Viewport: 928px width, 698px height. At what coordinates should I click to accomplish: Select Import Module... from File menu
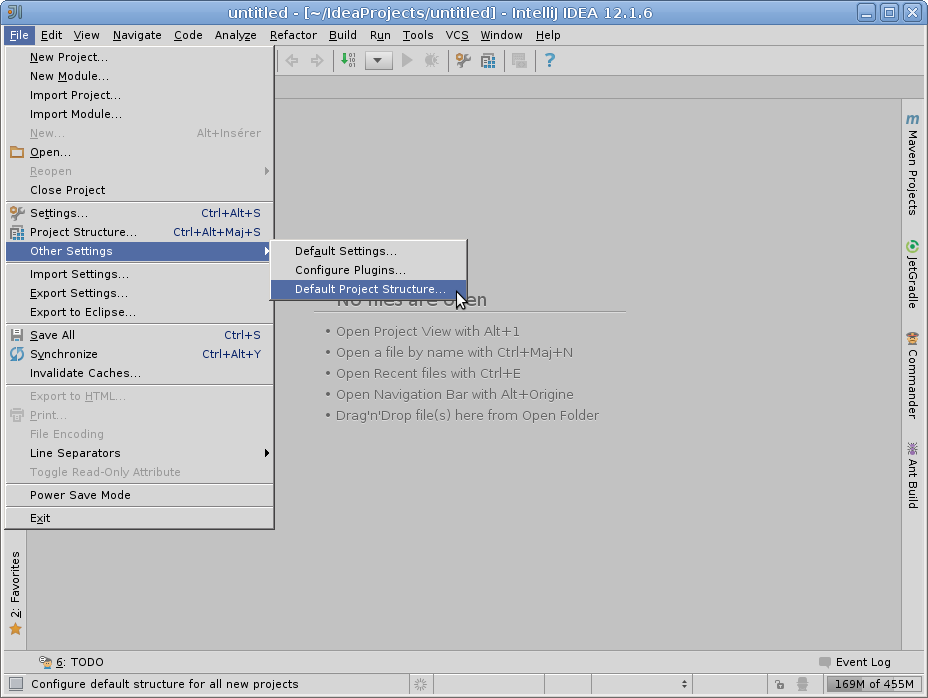(x=140, y=114)
